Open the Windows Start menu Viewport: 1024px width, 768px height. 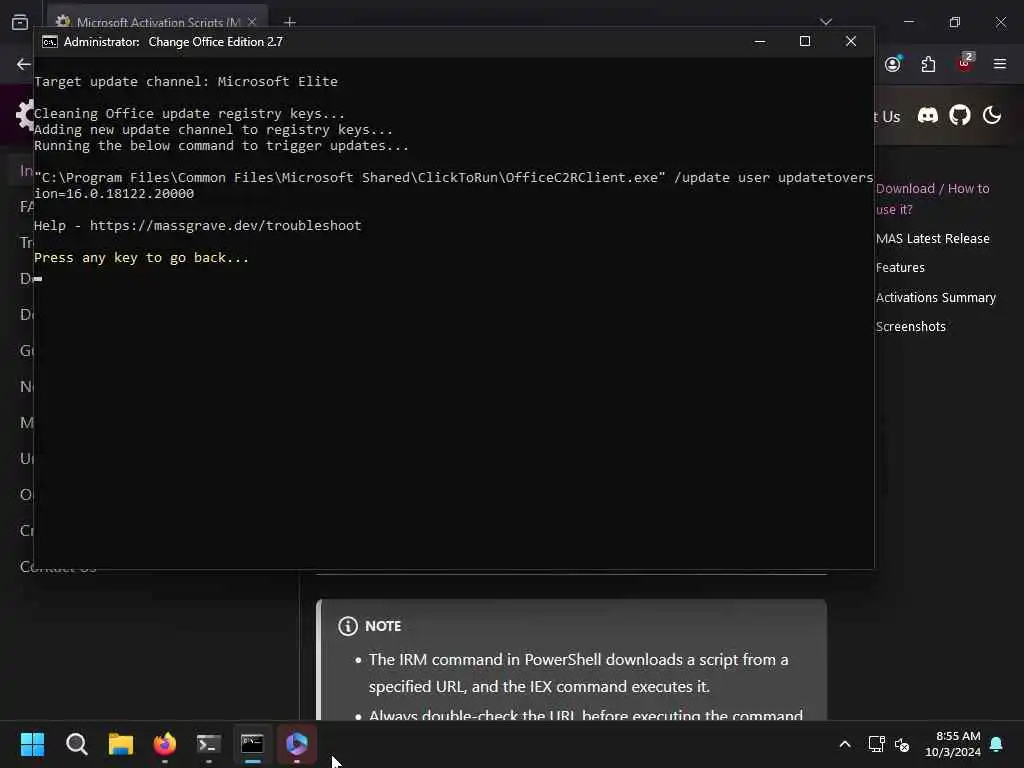pos(32,744)
